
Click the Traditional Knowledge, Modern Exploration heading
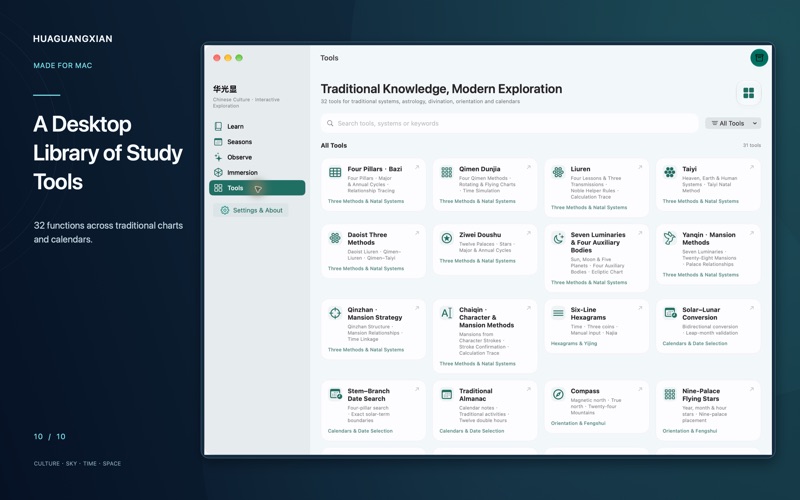pyautogui.click(x=441, y=89)
